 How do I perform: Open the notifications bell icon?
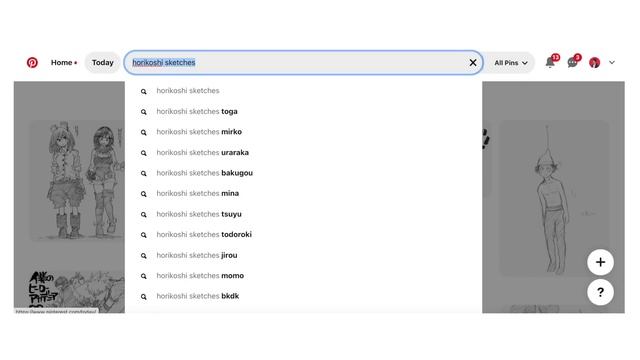550,62
